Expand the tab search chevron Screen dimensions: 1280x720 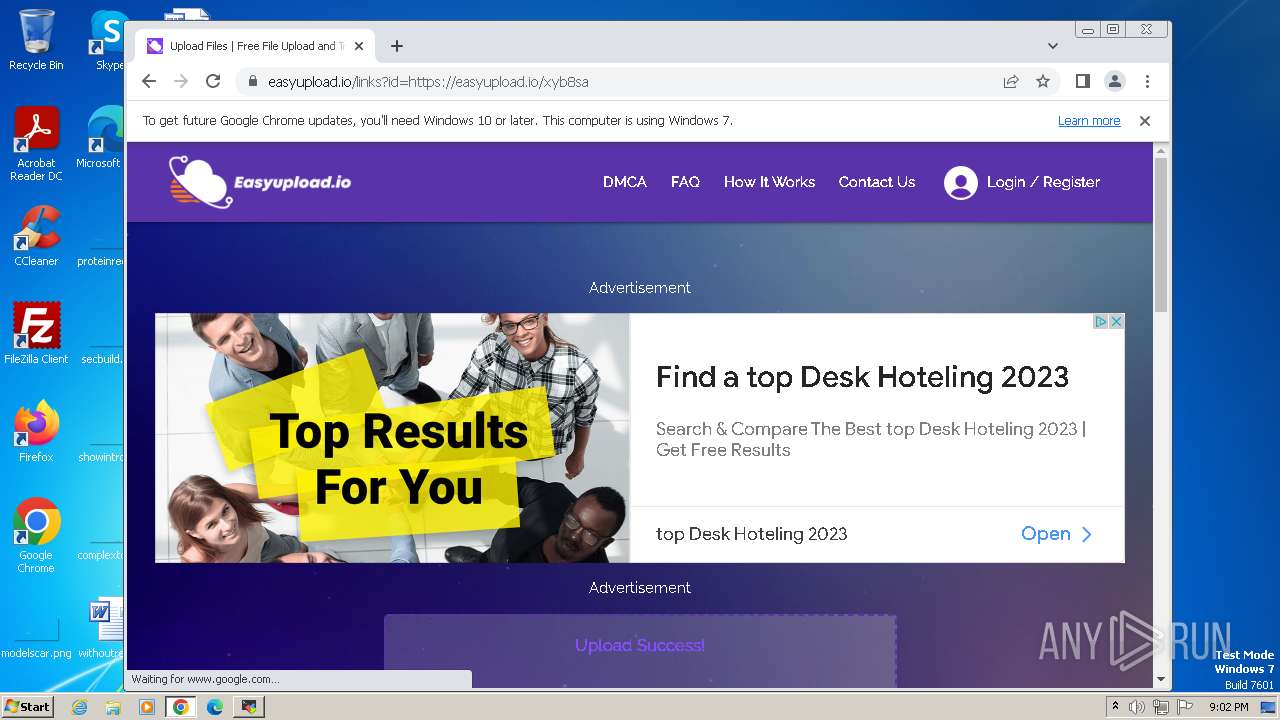1052,46
